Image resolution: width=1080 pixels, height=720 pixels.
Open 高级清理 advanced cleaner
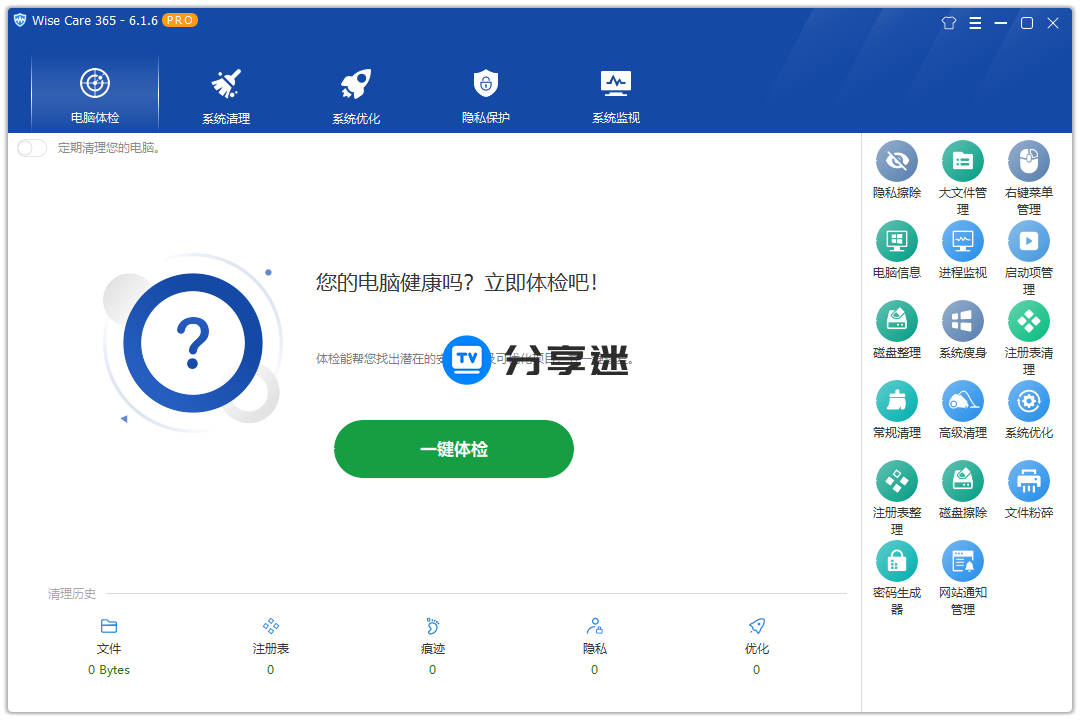pos(962,400)
